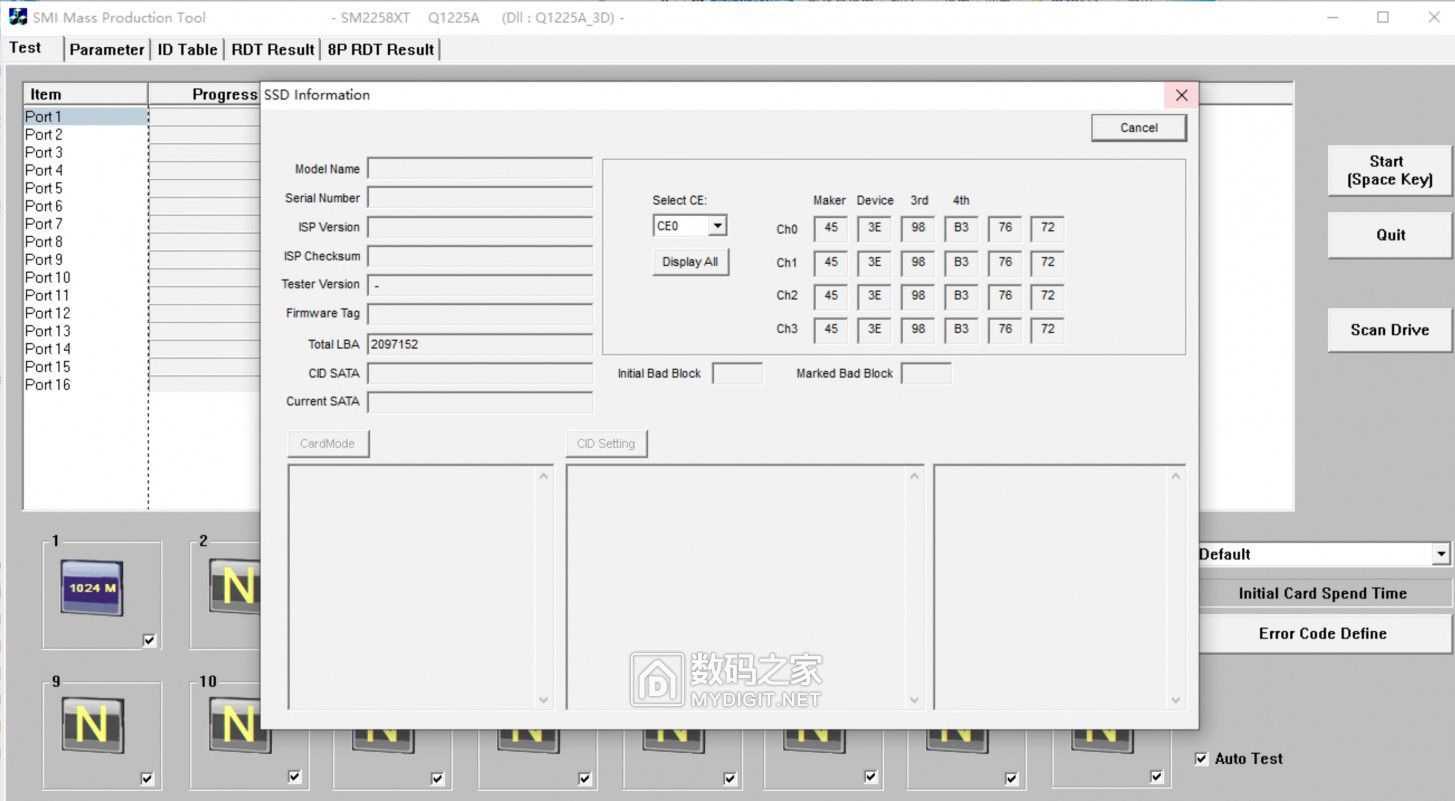Click the ISP Version field
This screenshot has width=1455, height=801.
click(x=480, y=227)
